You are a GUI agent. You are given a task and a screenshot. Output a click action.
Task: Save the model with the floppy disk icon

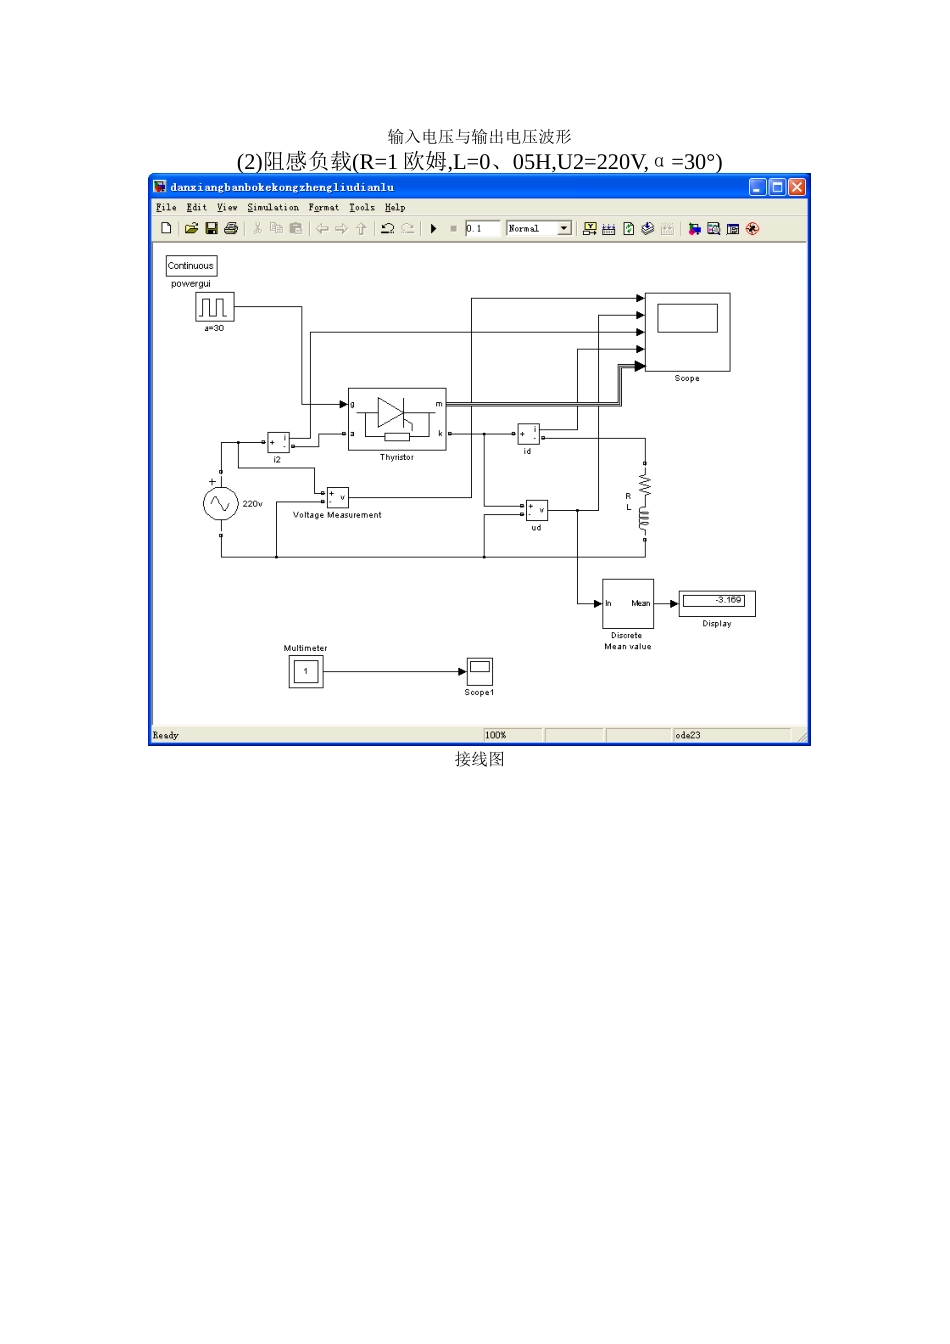pyautogui.click(x=211, y=229)
